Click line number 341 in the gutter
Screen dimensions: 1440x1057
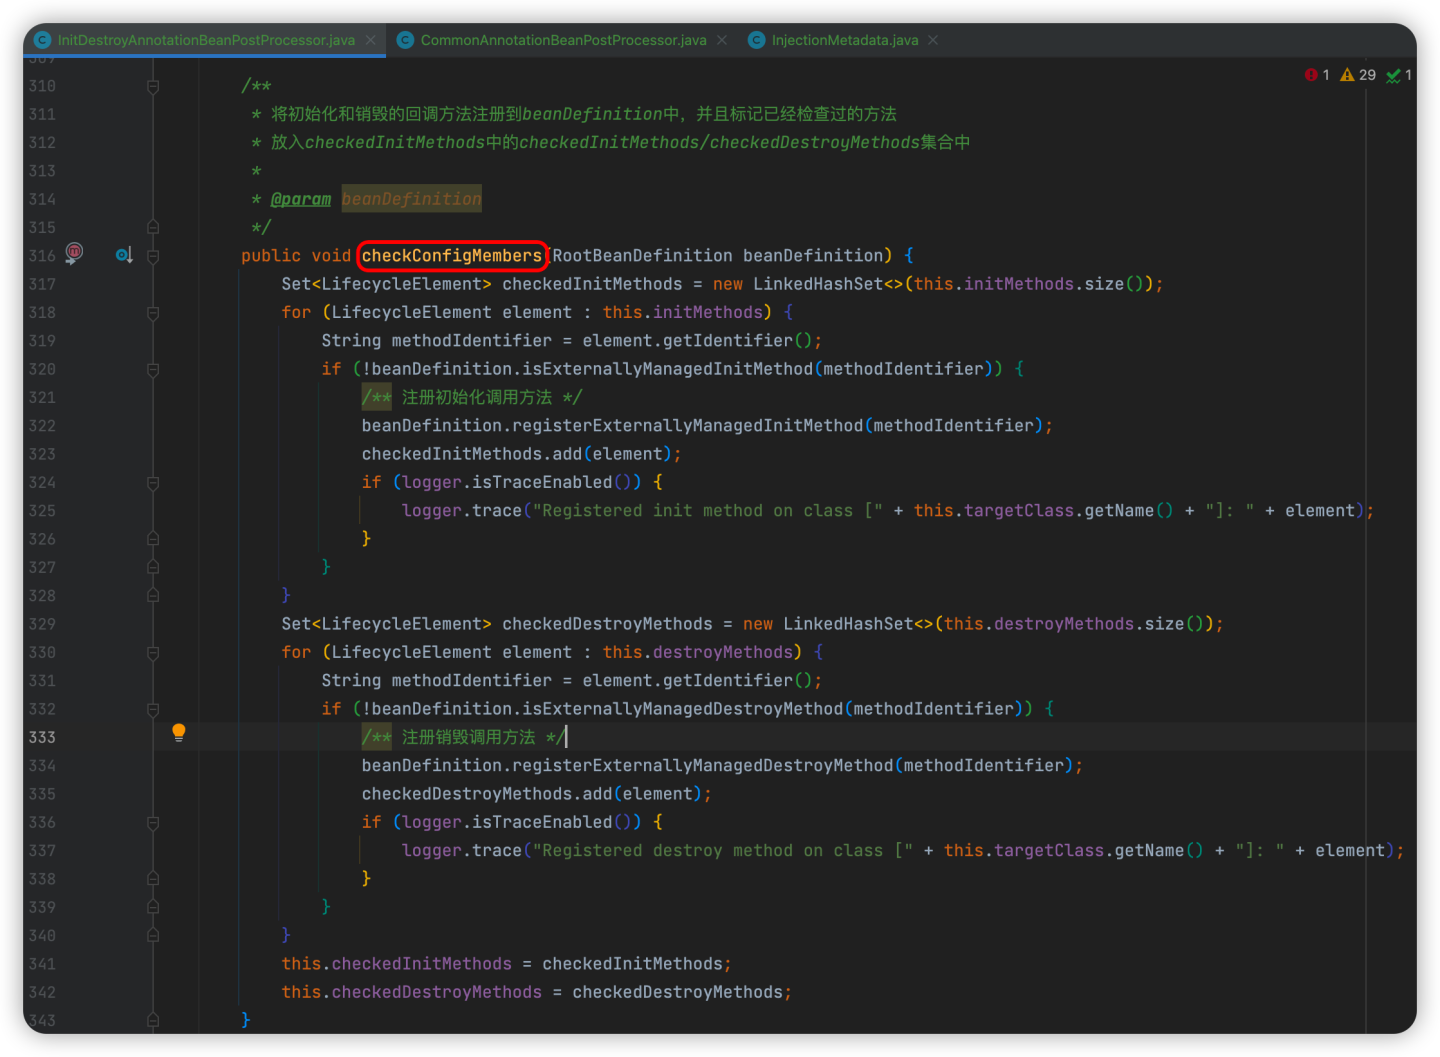[x=42, y=965]
